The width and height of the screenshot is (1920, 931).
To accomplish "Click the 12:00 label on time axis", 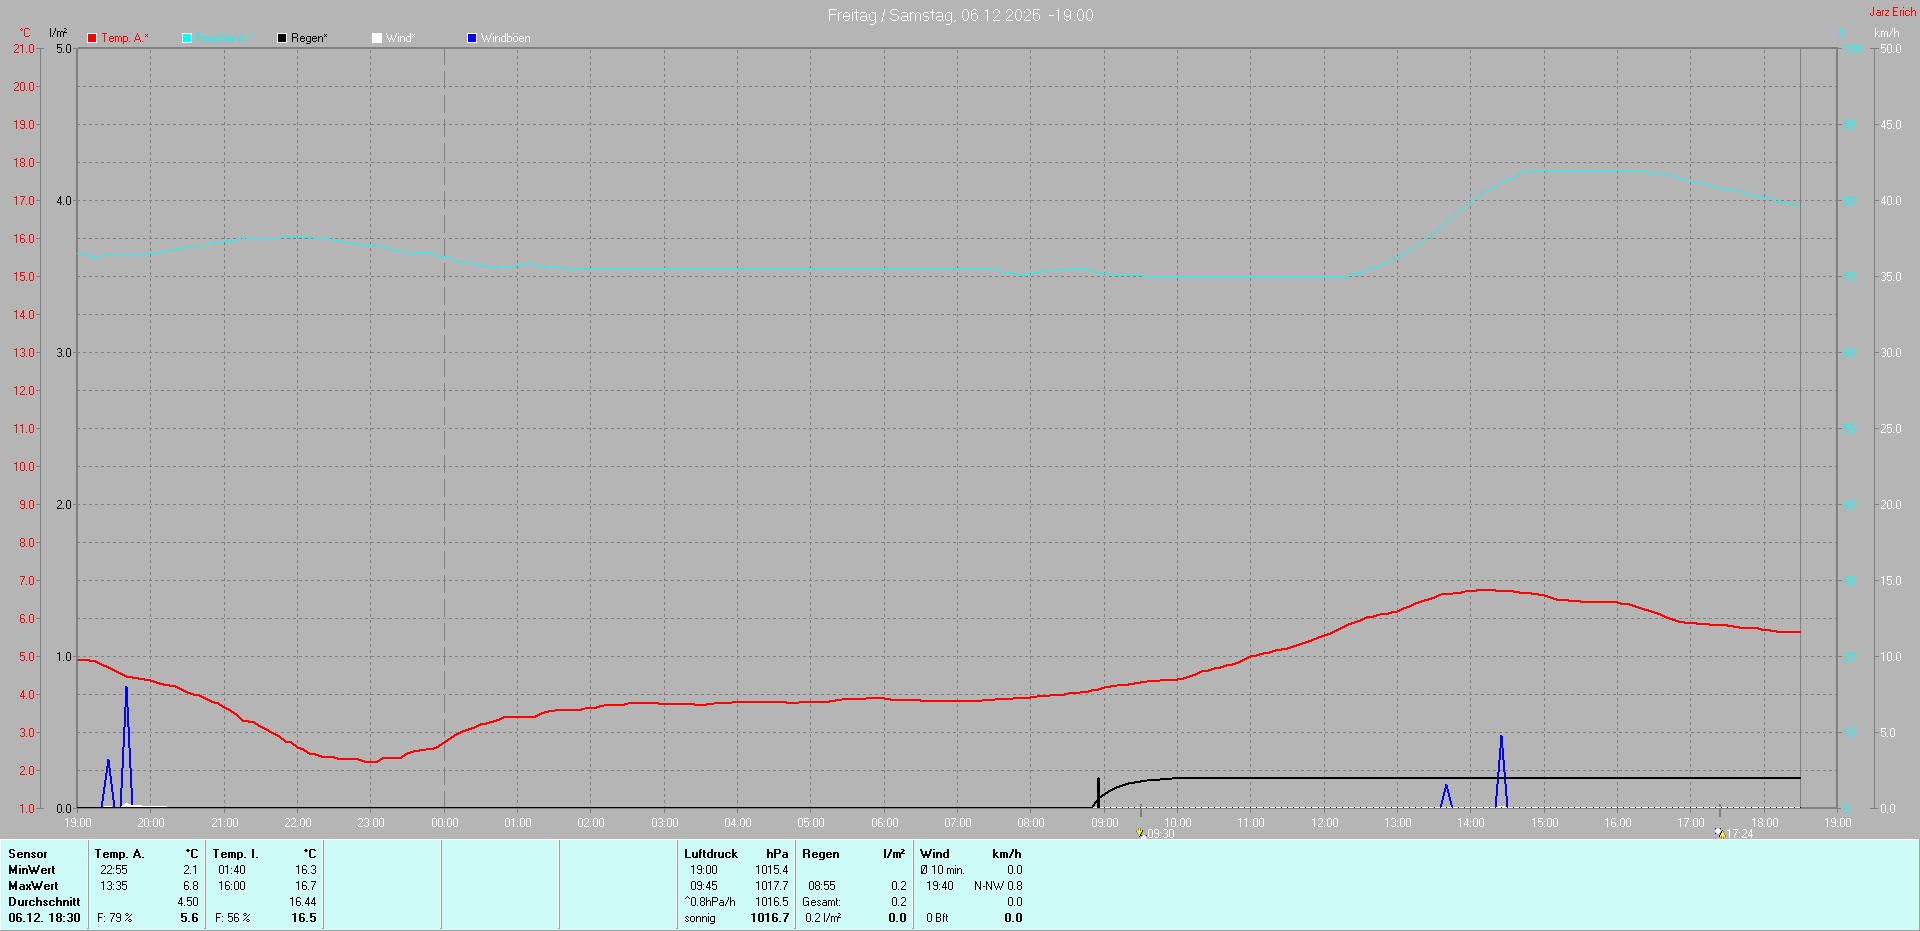I will [x=1325, y=823].
